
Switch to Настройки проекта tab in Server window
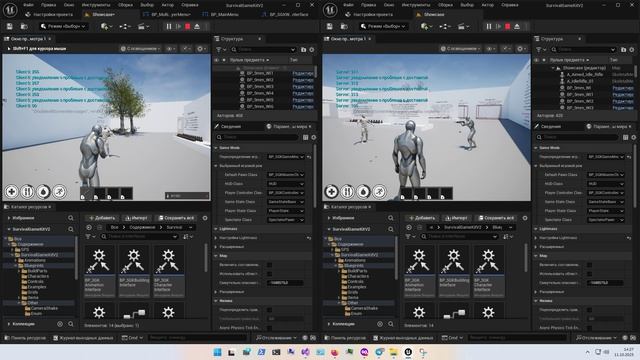368,14
